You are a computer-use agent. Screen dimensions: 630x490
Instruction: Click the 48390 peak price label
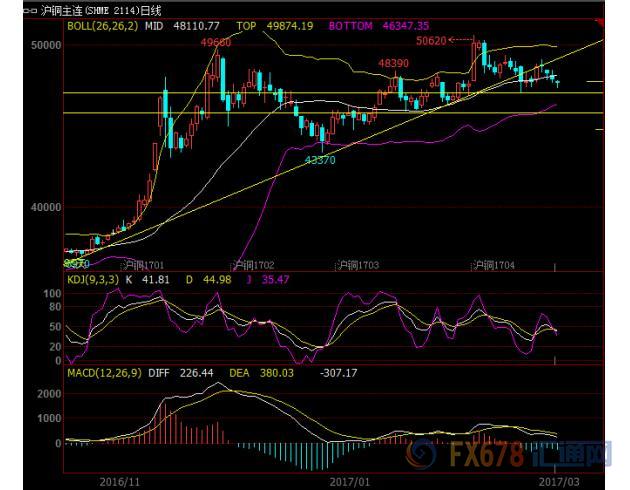coord(393,63)
